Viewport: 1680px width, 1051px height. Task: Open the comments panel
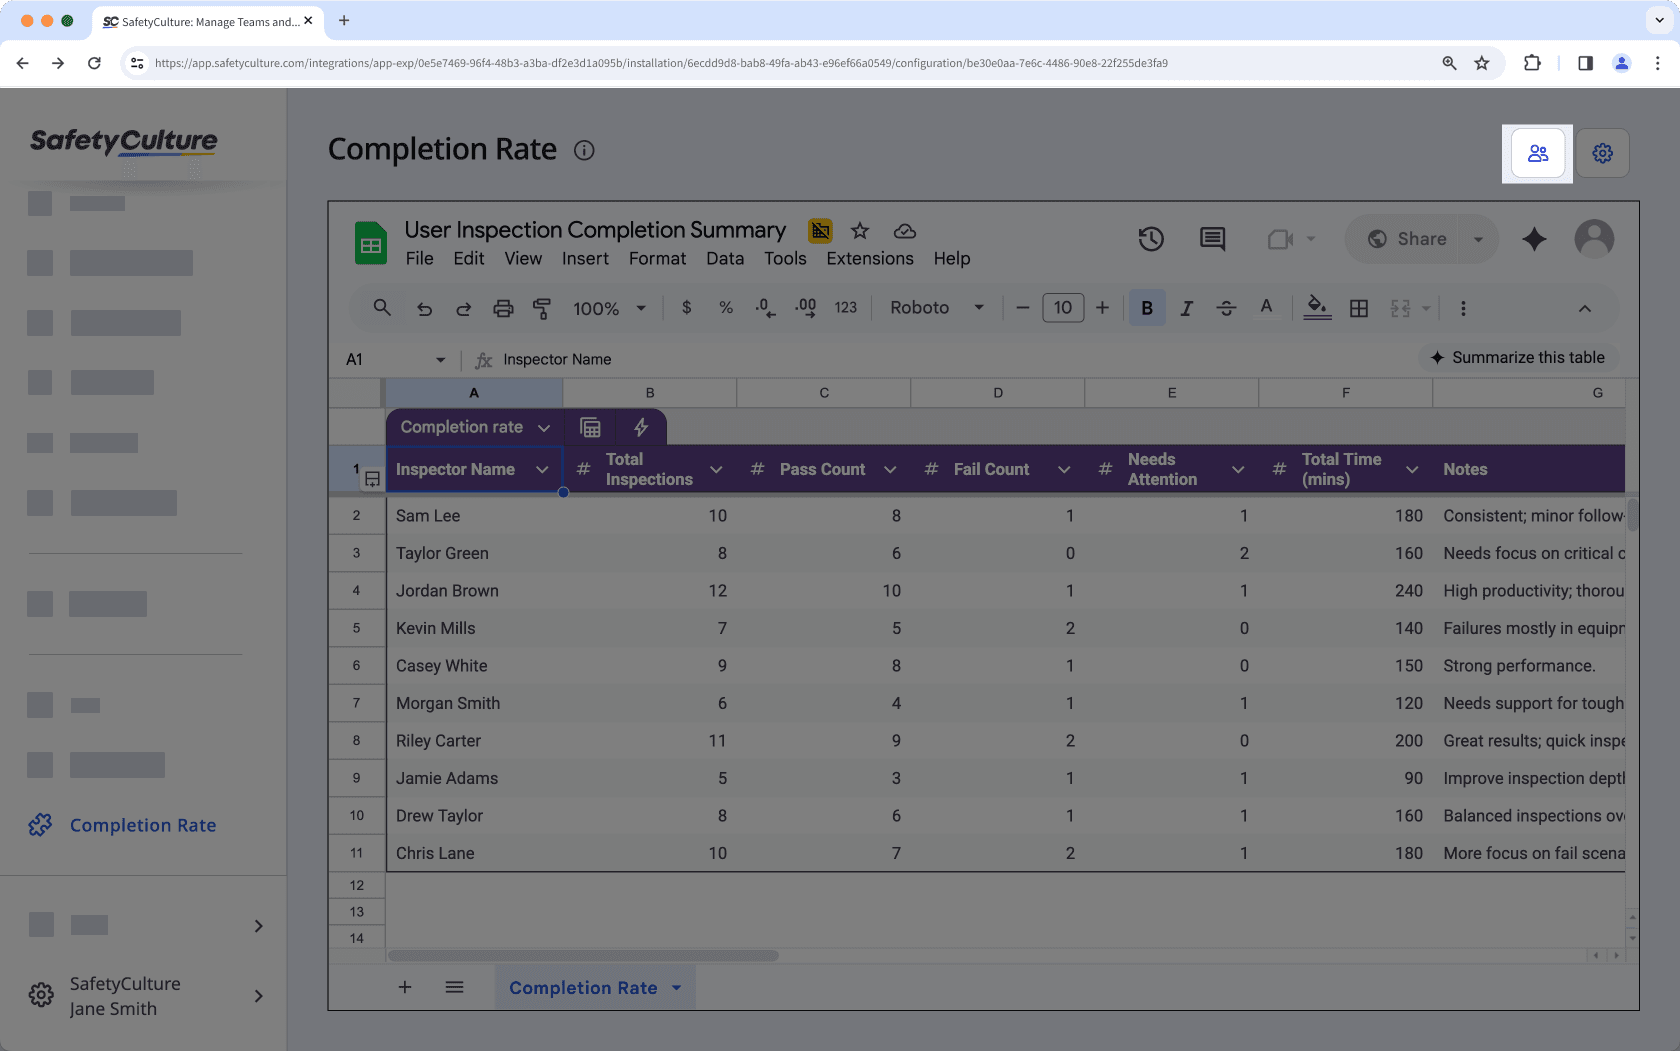coord(1211,239)
